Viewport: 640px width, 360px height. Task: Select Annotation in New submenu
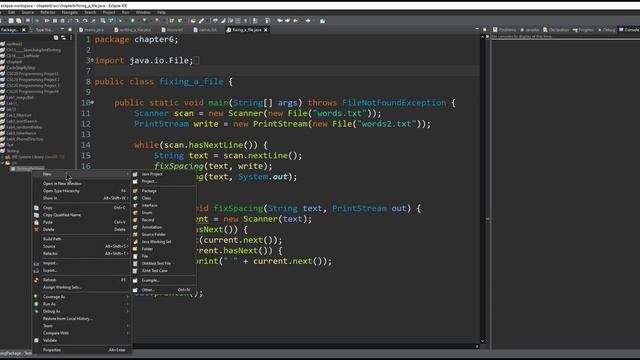pyautogui.click(x=164, y=227)
